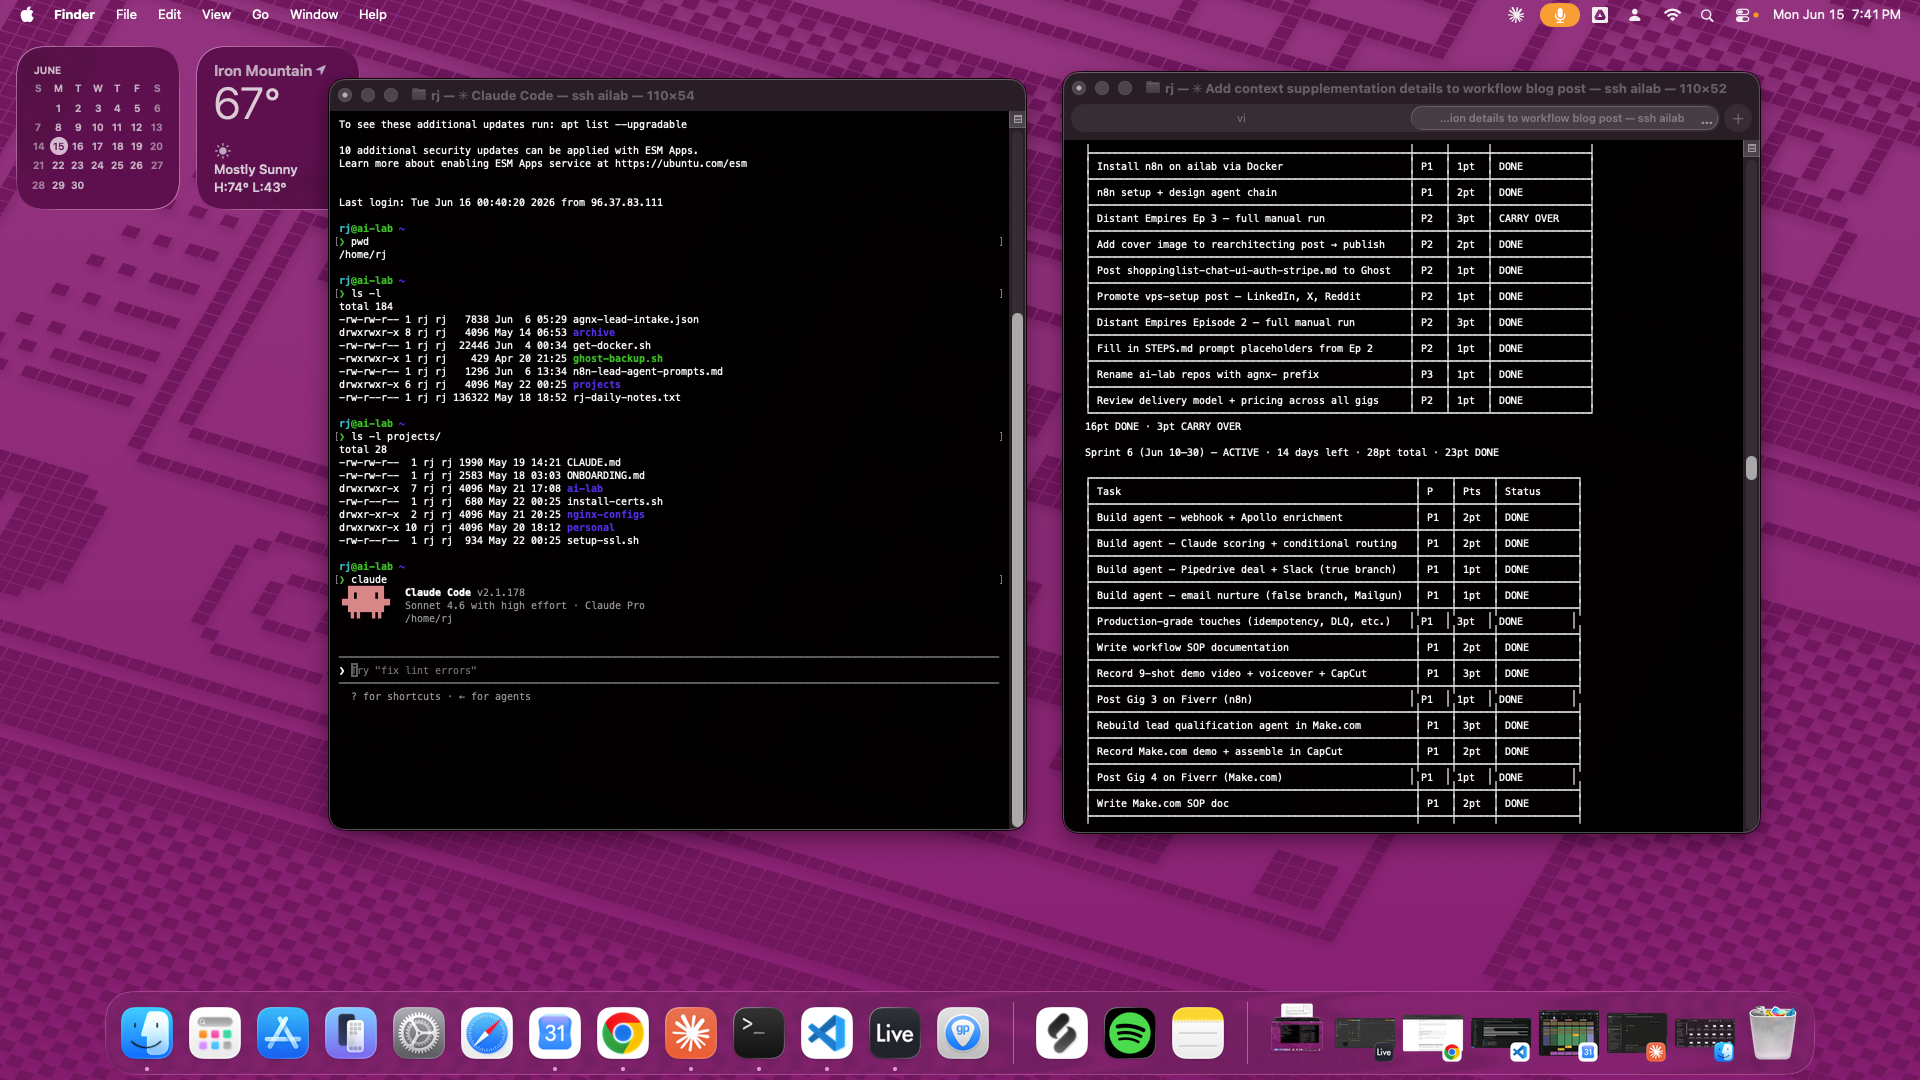Open the white S-logo app in dock
This screenshot has width=1920, height=1080.
click(x=1062, y=1033)
